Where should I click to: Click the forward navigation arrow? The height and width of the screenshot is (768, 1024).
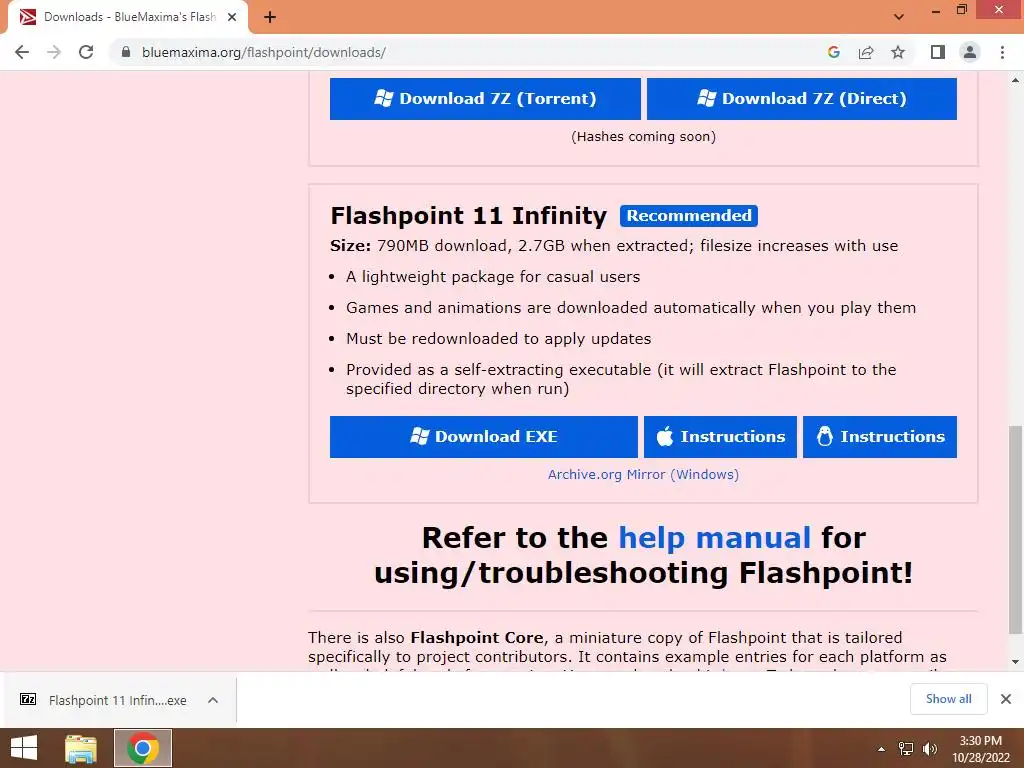pos(54,52)
